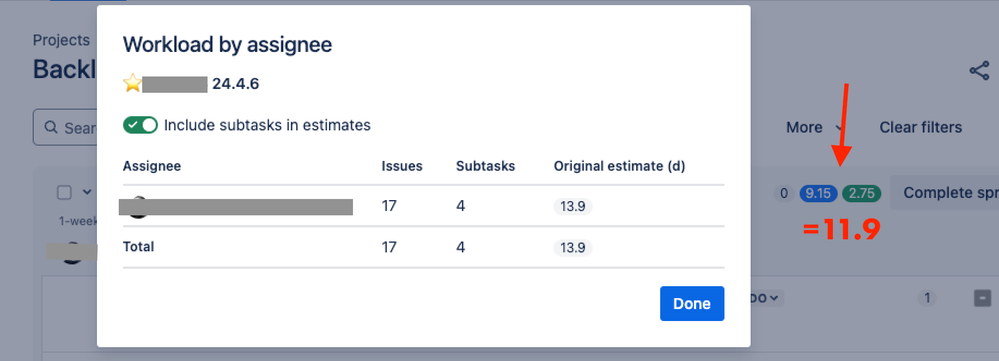The height and width of the screenshot is (361, 999).
Task: Click the magnifier icon in the search box
Action: tap(52, 127)
